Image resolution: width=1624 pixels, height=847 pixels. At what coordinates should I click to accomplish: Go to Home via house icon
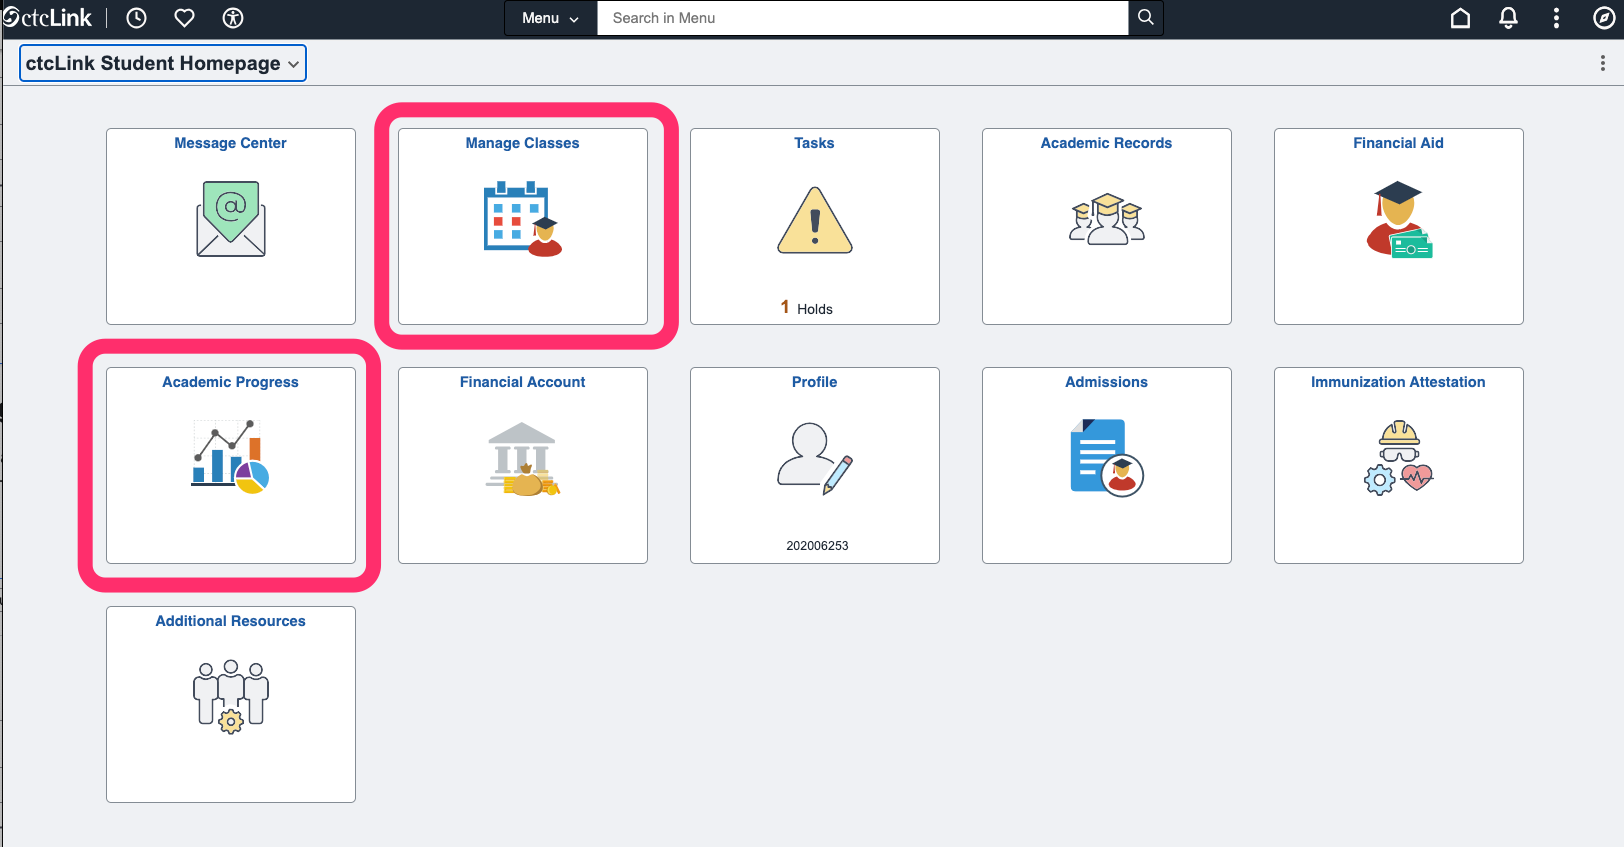(1460, 18)
